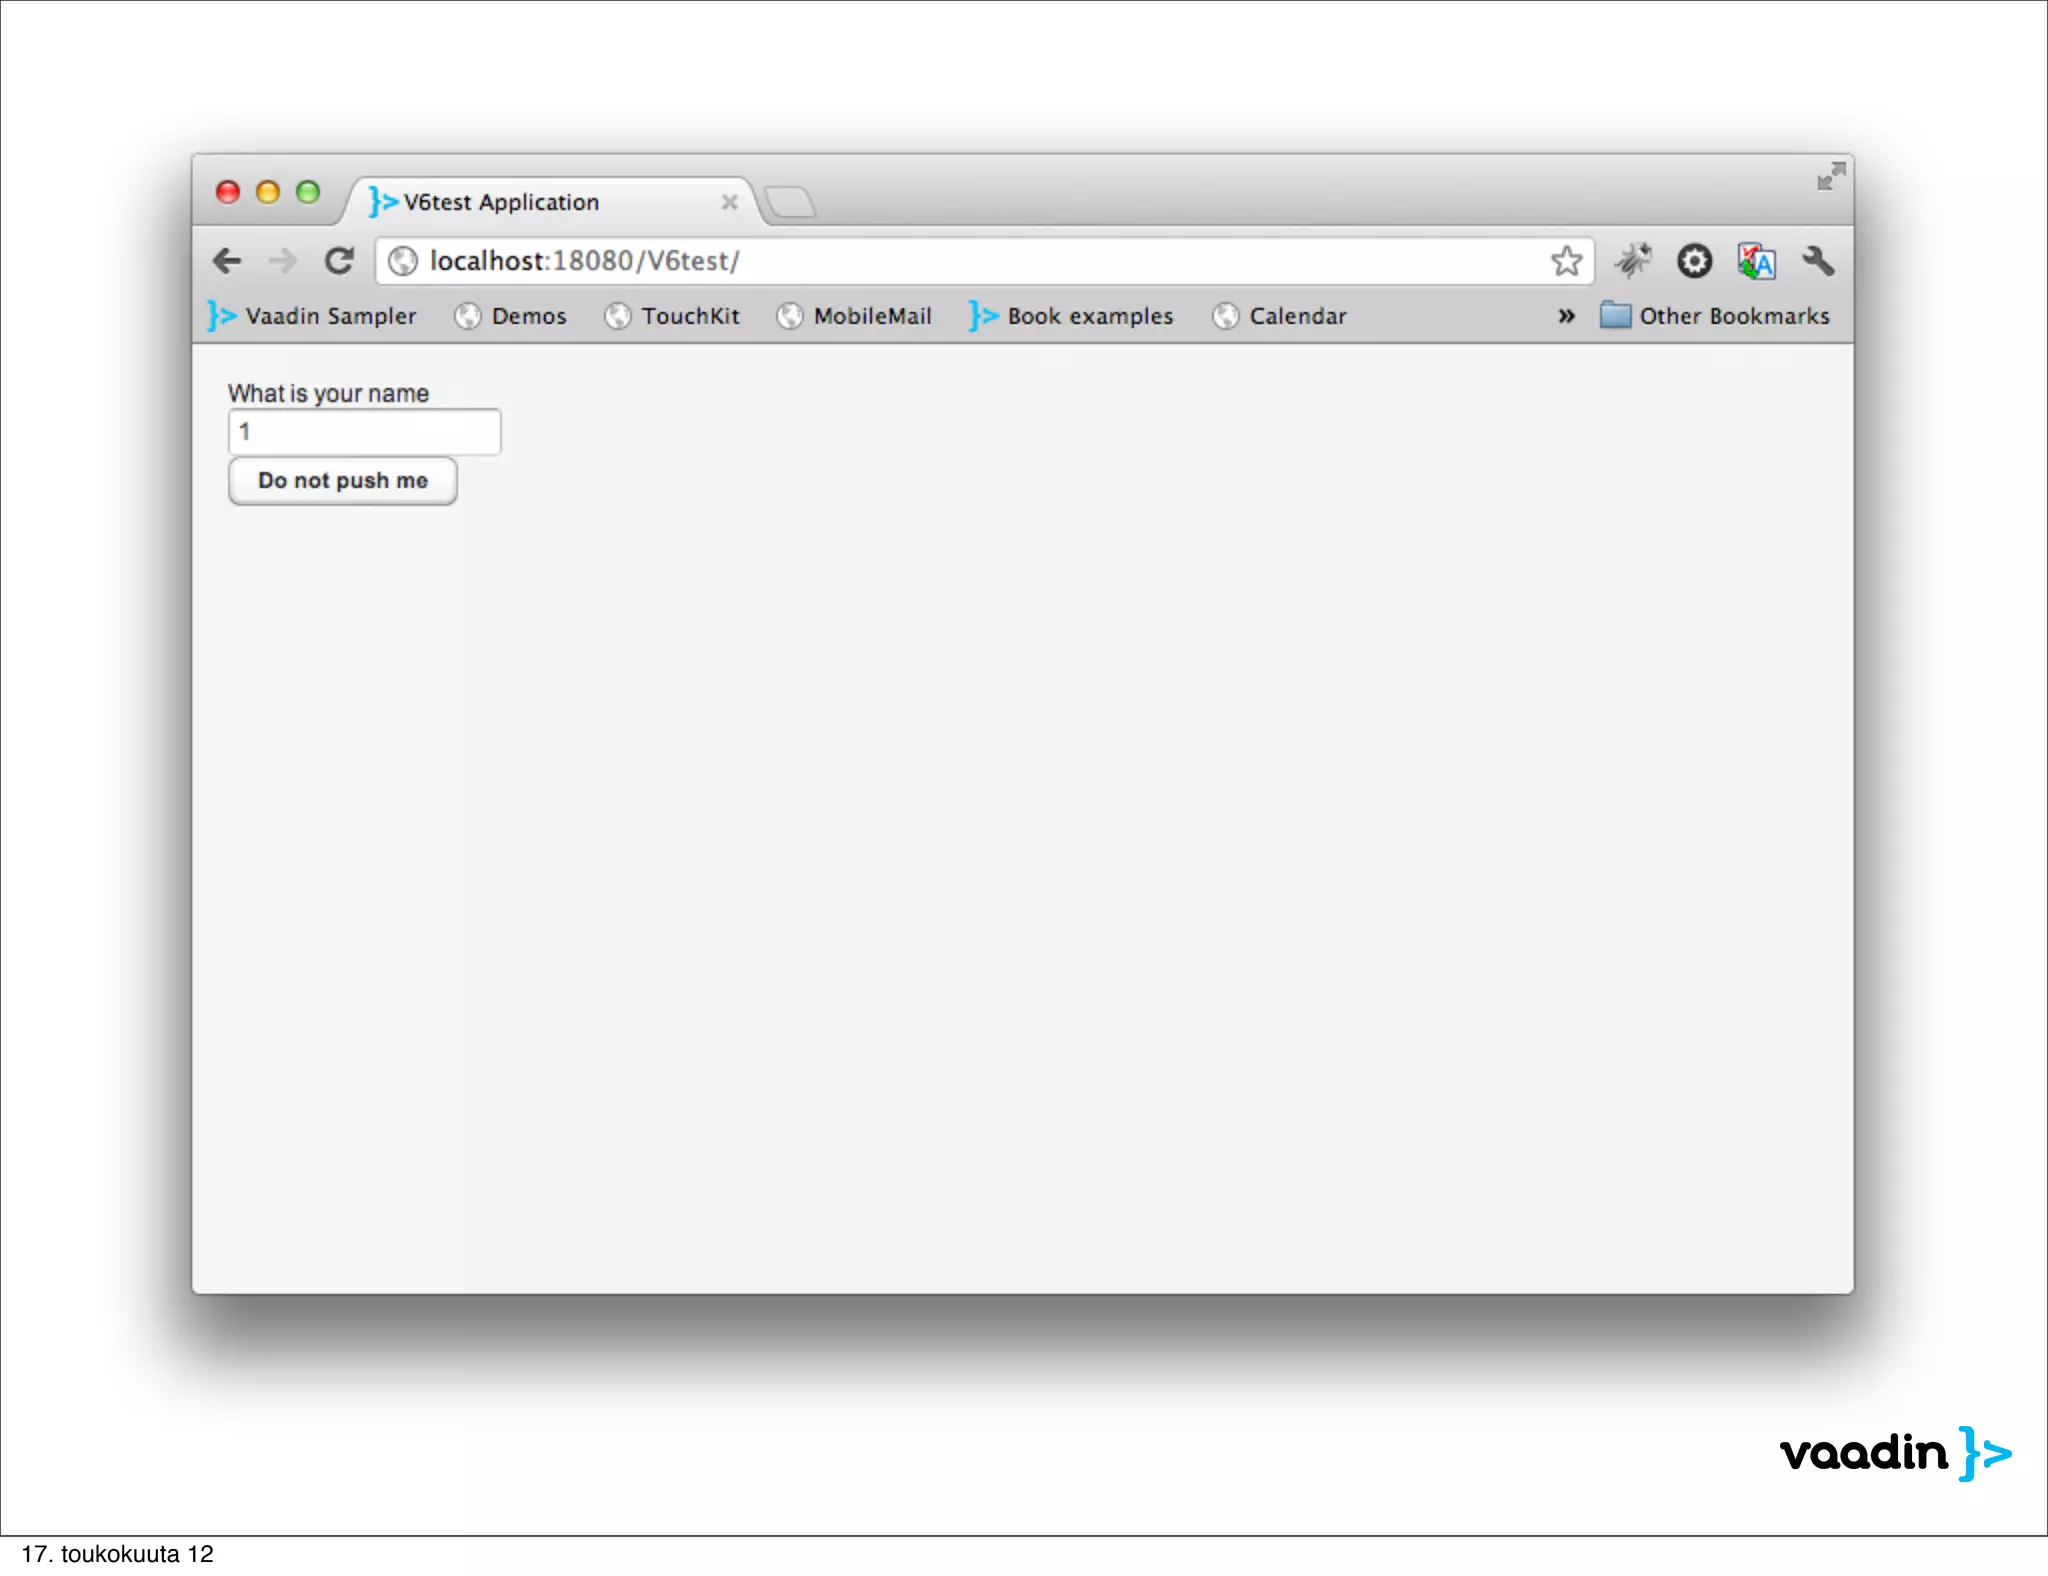The height and width of the screenshot is (1576, 2048).
Task: Click the What is your name field
Action: (365, 432)
